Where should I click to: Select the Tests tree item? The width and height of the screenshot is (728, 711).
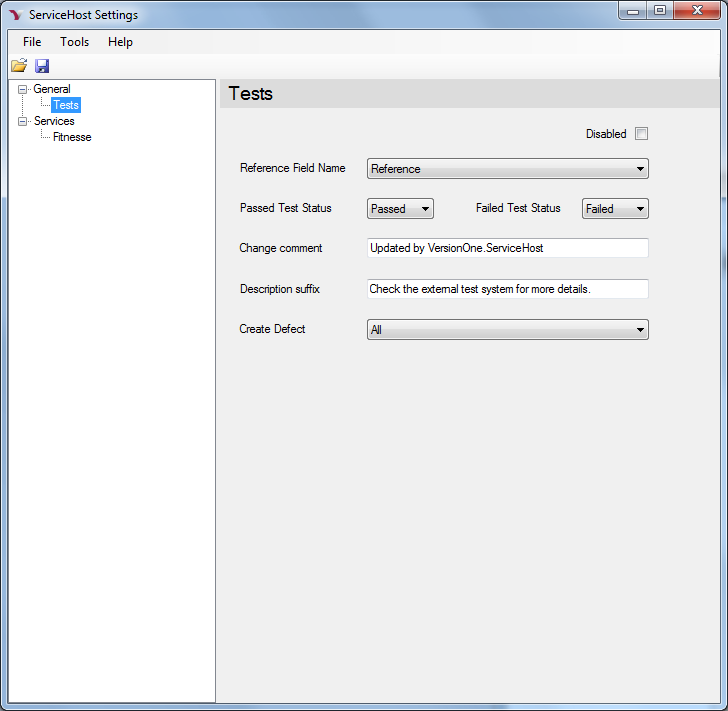66,105
